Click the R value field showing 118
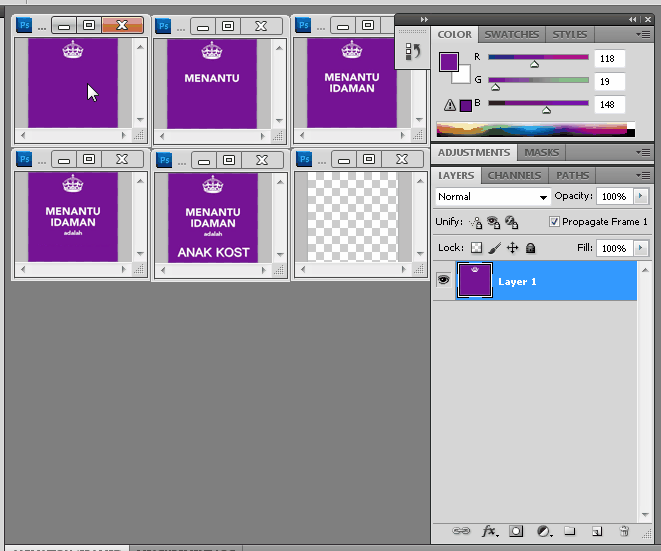This screenshot has width=661, height=551. 609,59
